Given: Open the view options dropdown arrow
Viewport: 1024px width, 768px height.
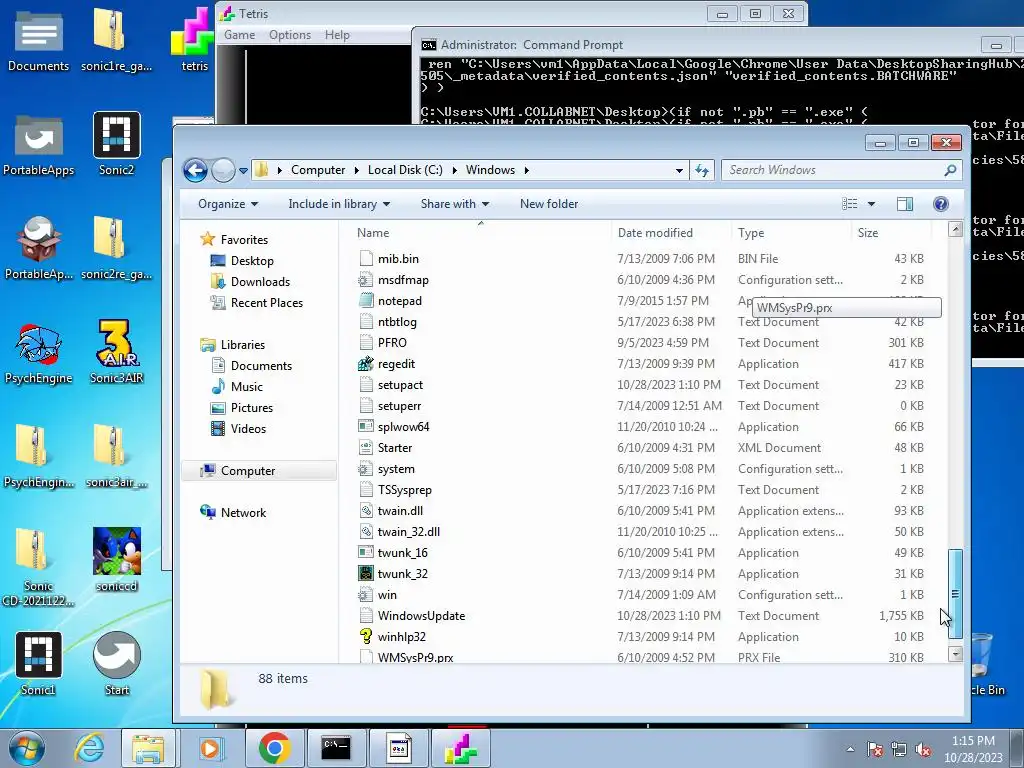Looking at the screenshot, I should (x=871, y=204).
